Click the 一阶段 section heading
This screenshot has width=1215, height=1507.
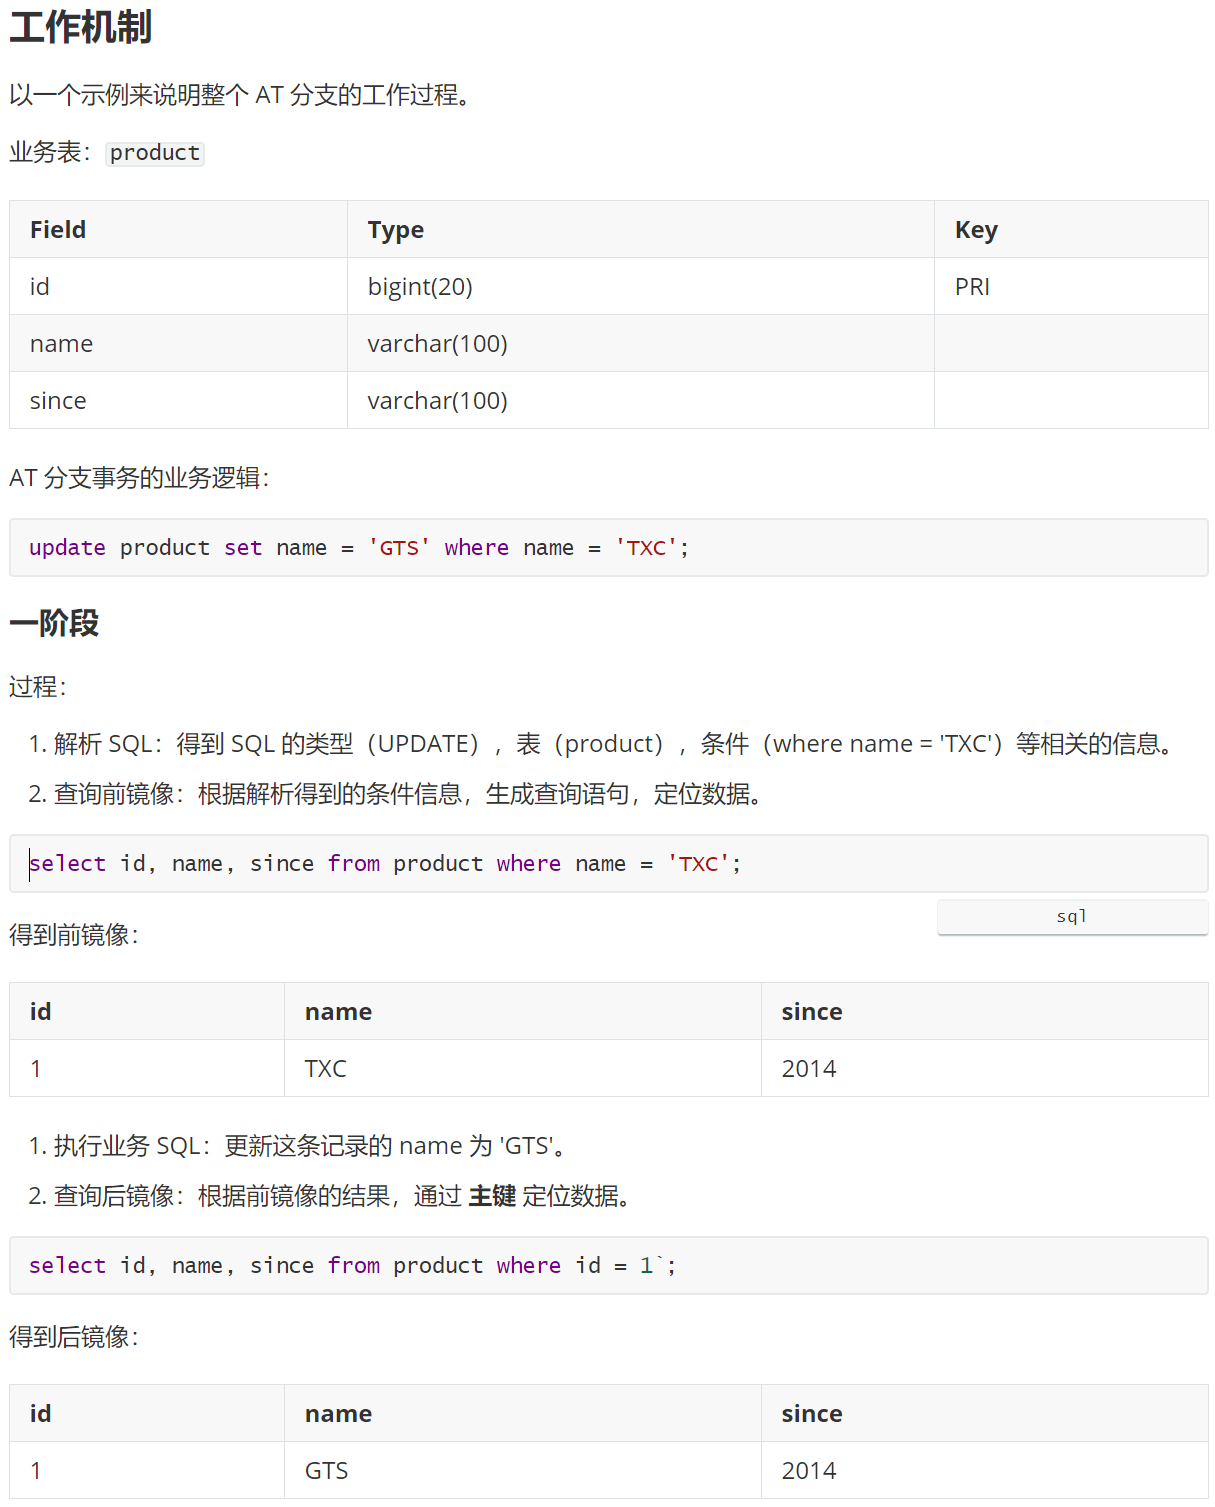coord(54,622)
